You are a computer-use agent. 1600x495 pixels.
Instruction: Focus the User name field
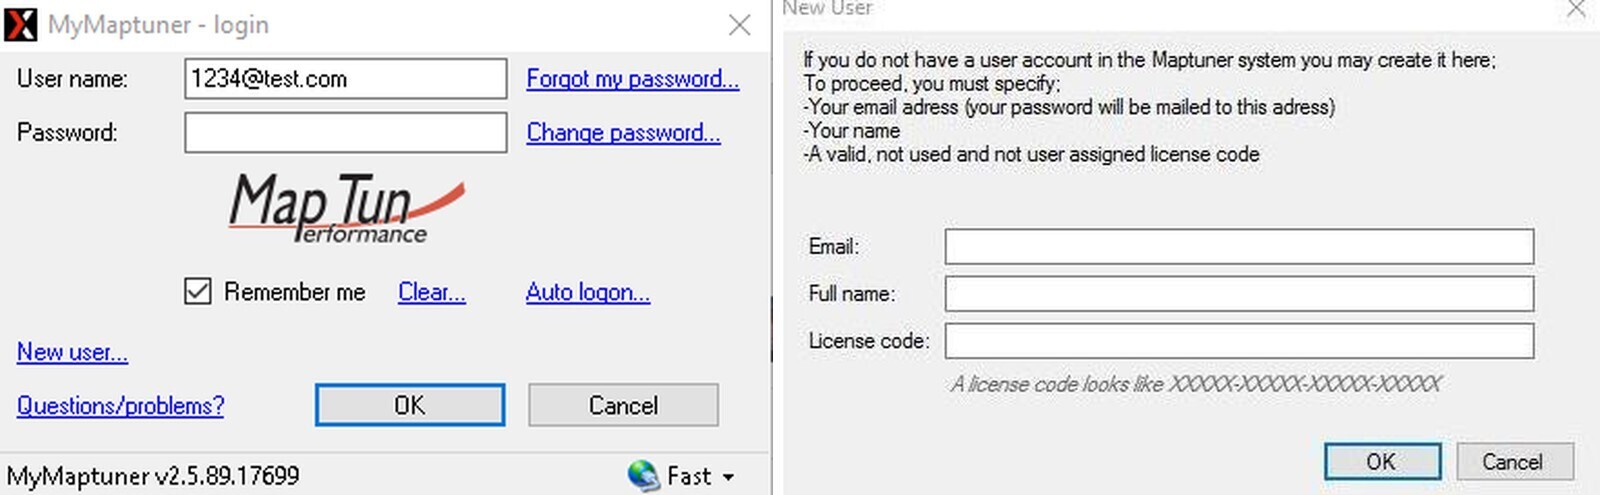tap(346, 78)
